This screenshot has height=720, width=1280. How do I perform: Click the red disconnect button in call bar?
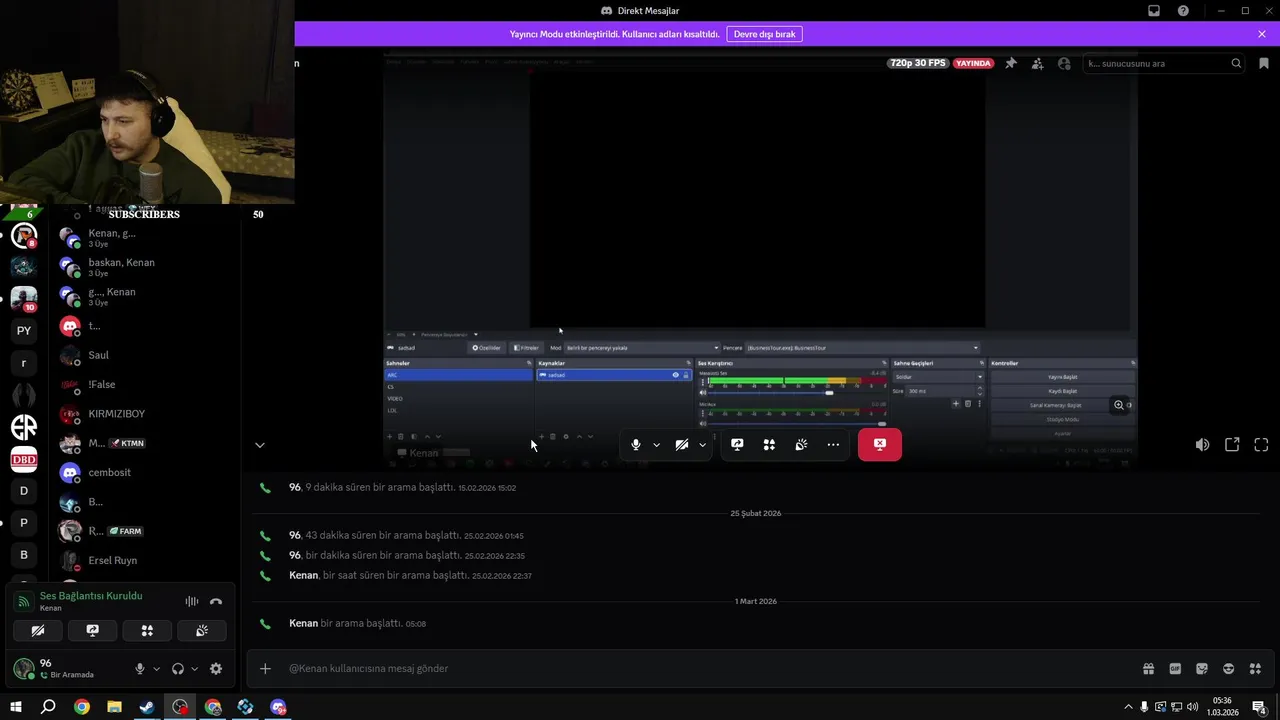pos(880,445)
